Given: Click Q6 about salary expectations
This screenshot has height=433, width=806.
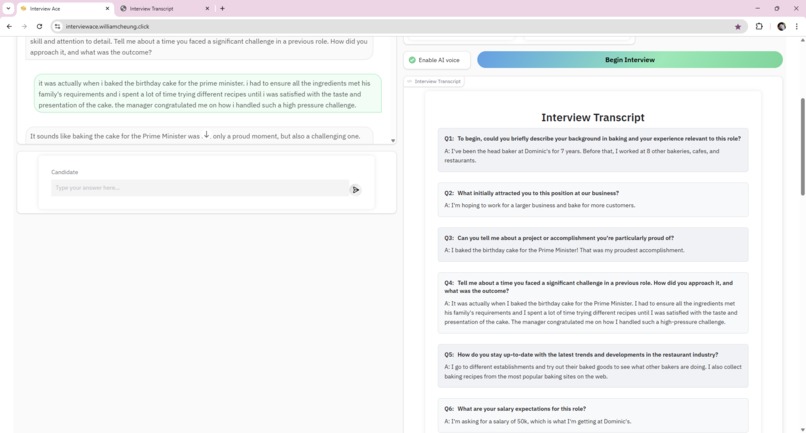Looking at the screenshot, I should [x=515, y=409].
